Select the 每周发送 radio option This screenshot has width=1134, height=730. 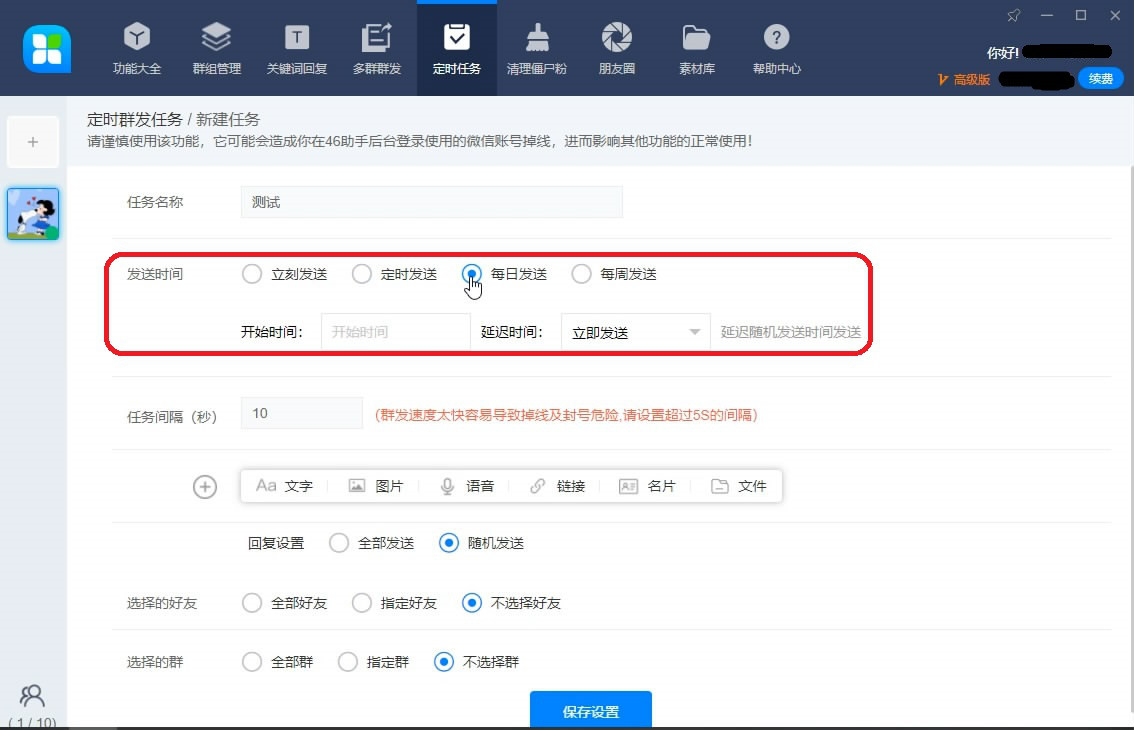point(581,274)
